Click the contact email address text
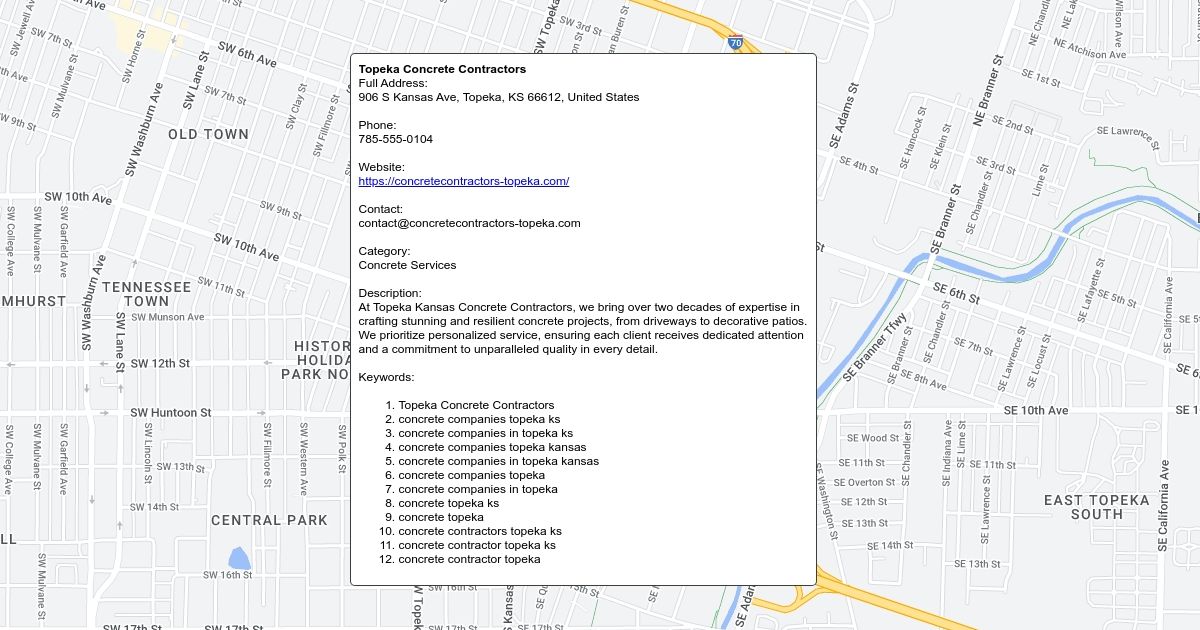Image resolution: width=1200 pixels, height=630 pixels. 469,223
